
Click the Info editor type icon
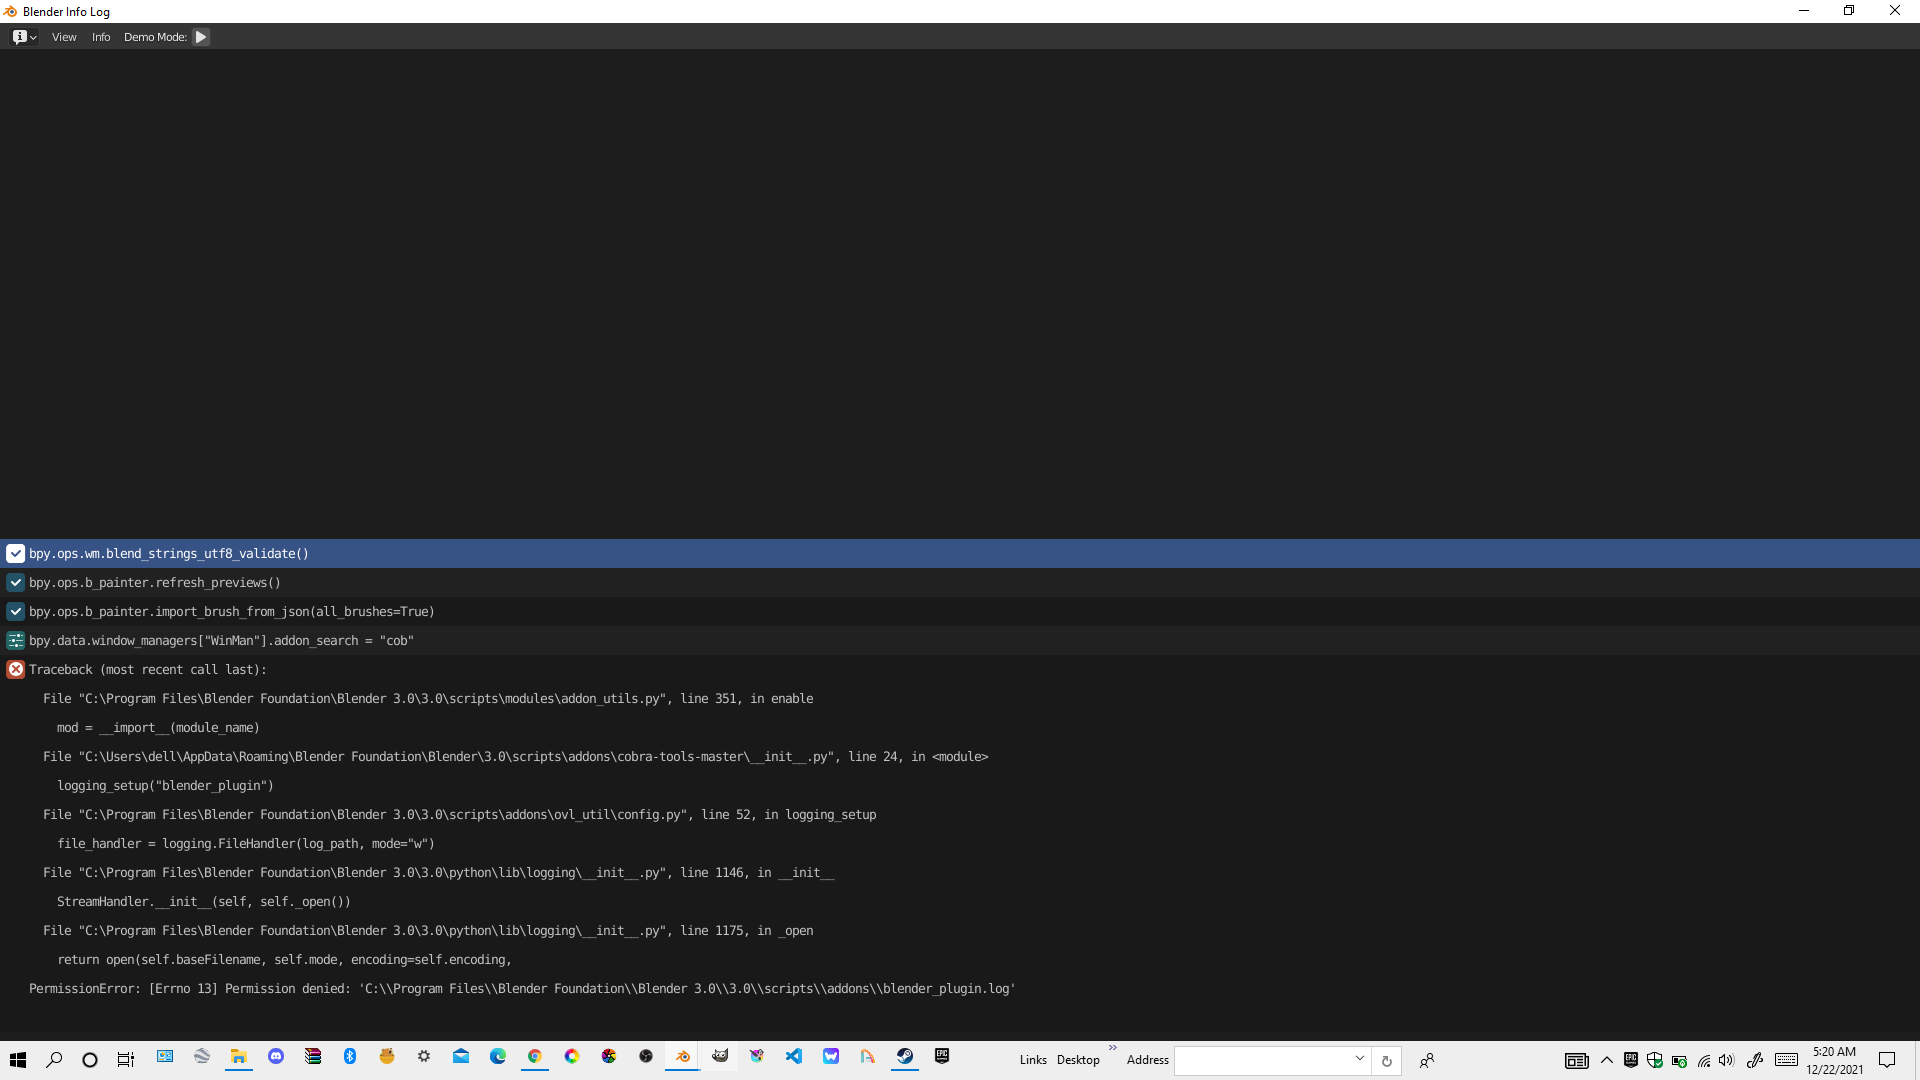(x=18, y=36)
